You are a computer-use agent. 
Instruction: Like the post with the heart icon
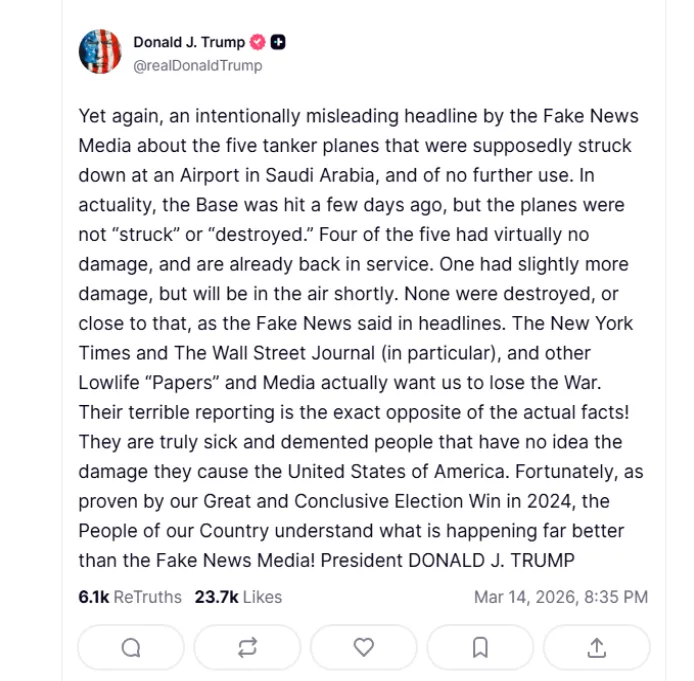364,648
